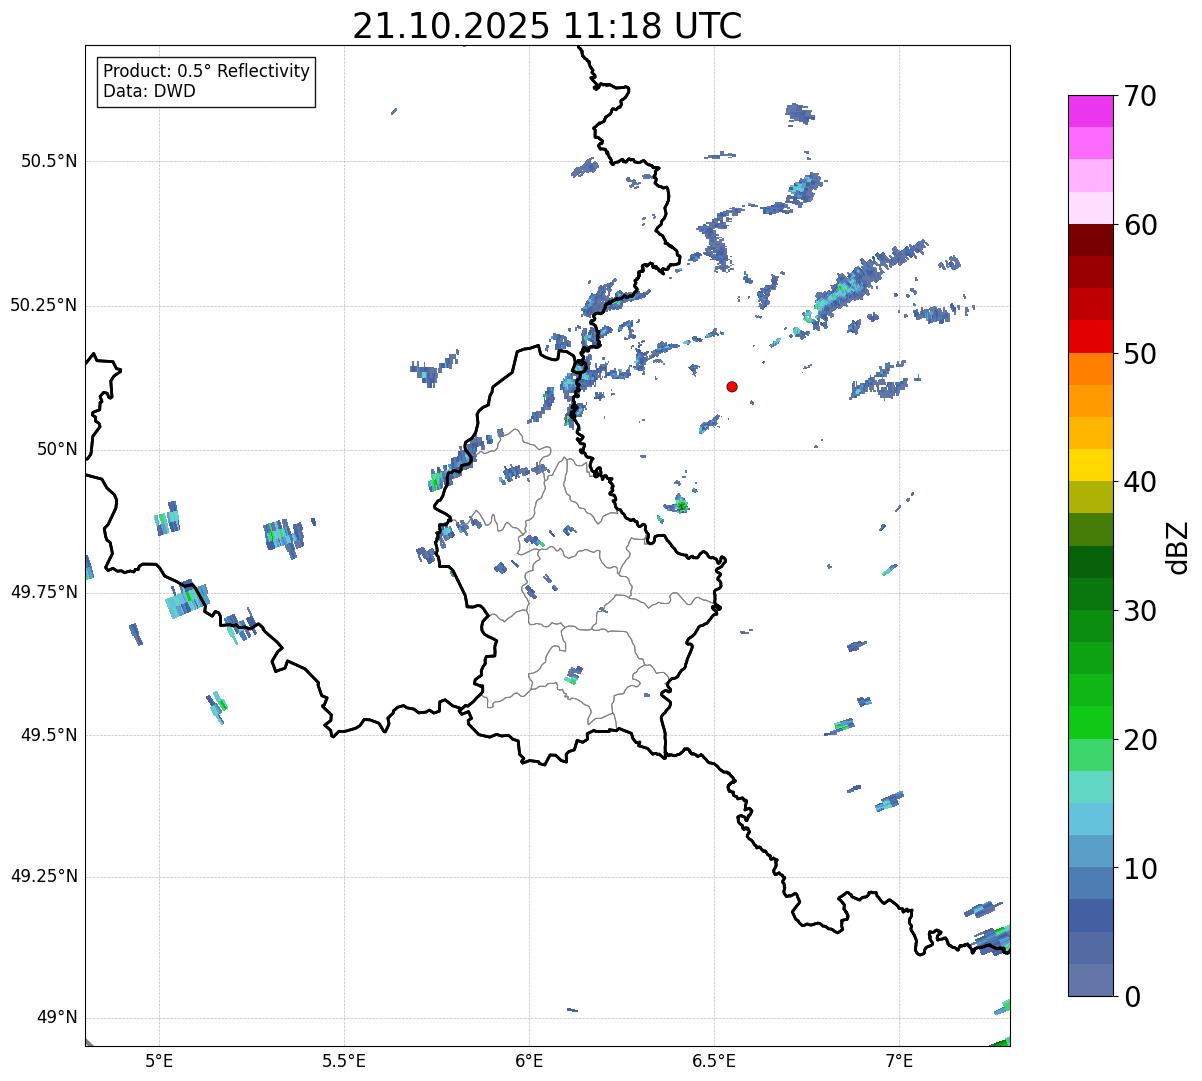Click the 0 dBZ colorbar label

(1131, 997)
